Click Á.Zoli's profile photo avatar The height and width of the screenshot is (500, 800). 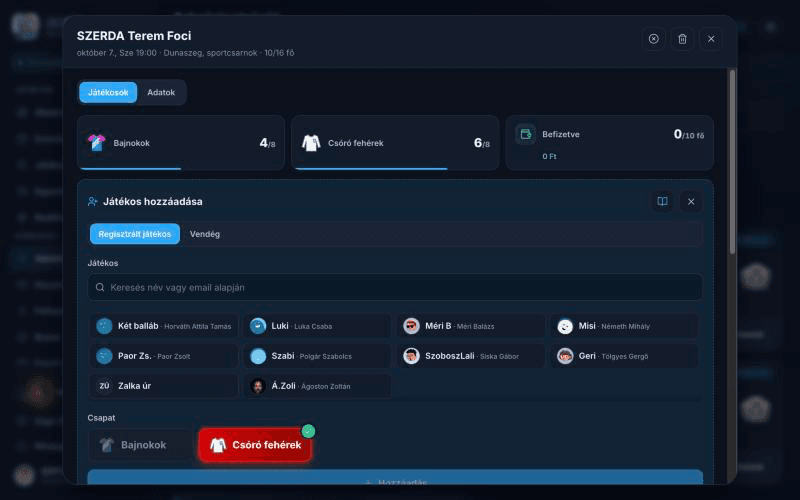click(258, 386)
